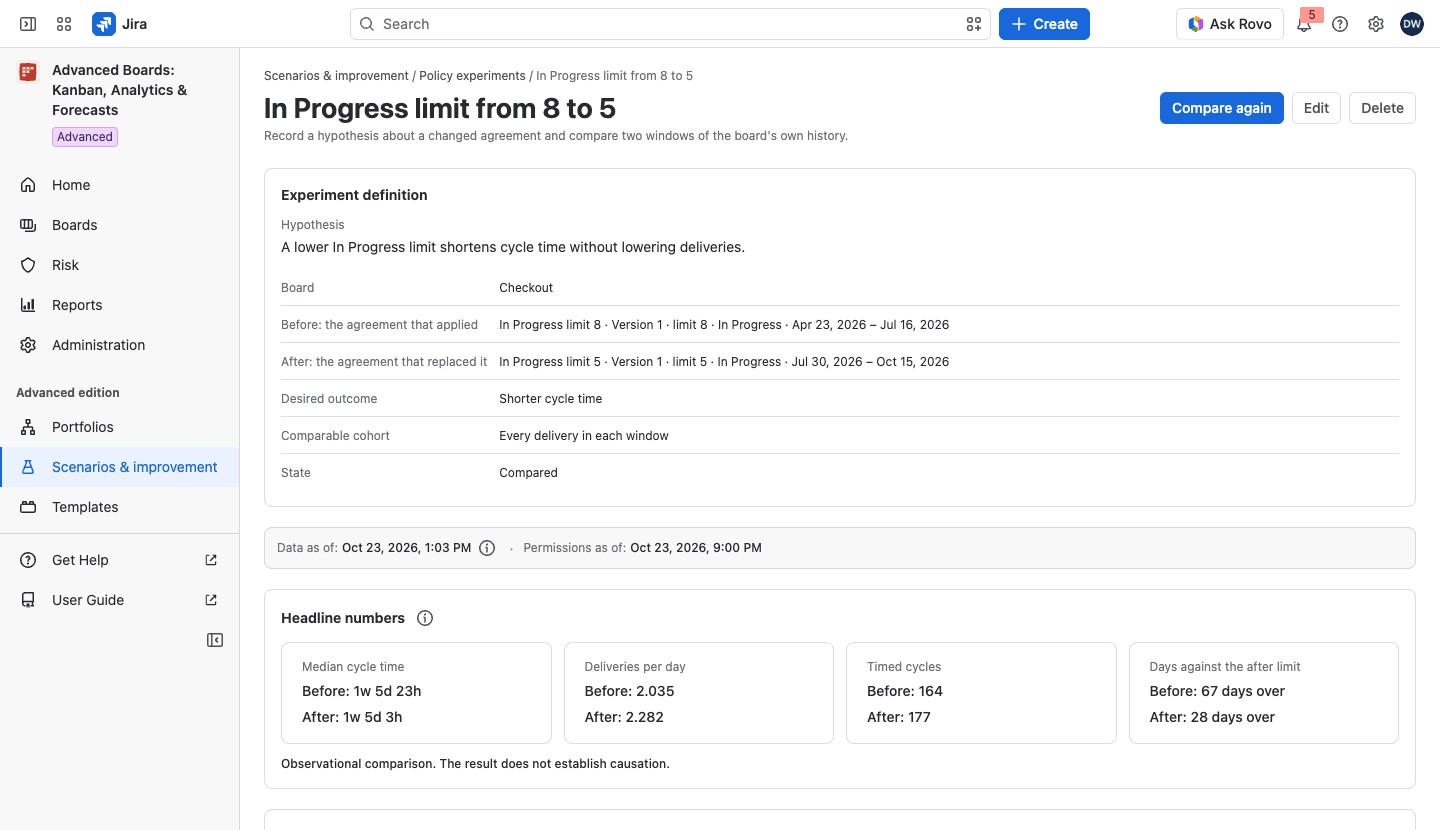Viewport: 1440px width, 830px height.
Task: Click the search bar's filter icon
Action: coord(974,24)
